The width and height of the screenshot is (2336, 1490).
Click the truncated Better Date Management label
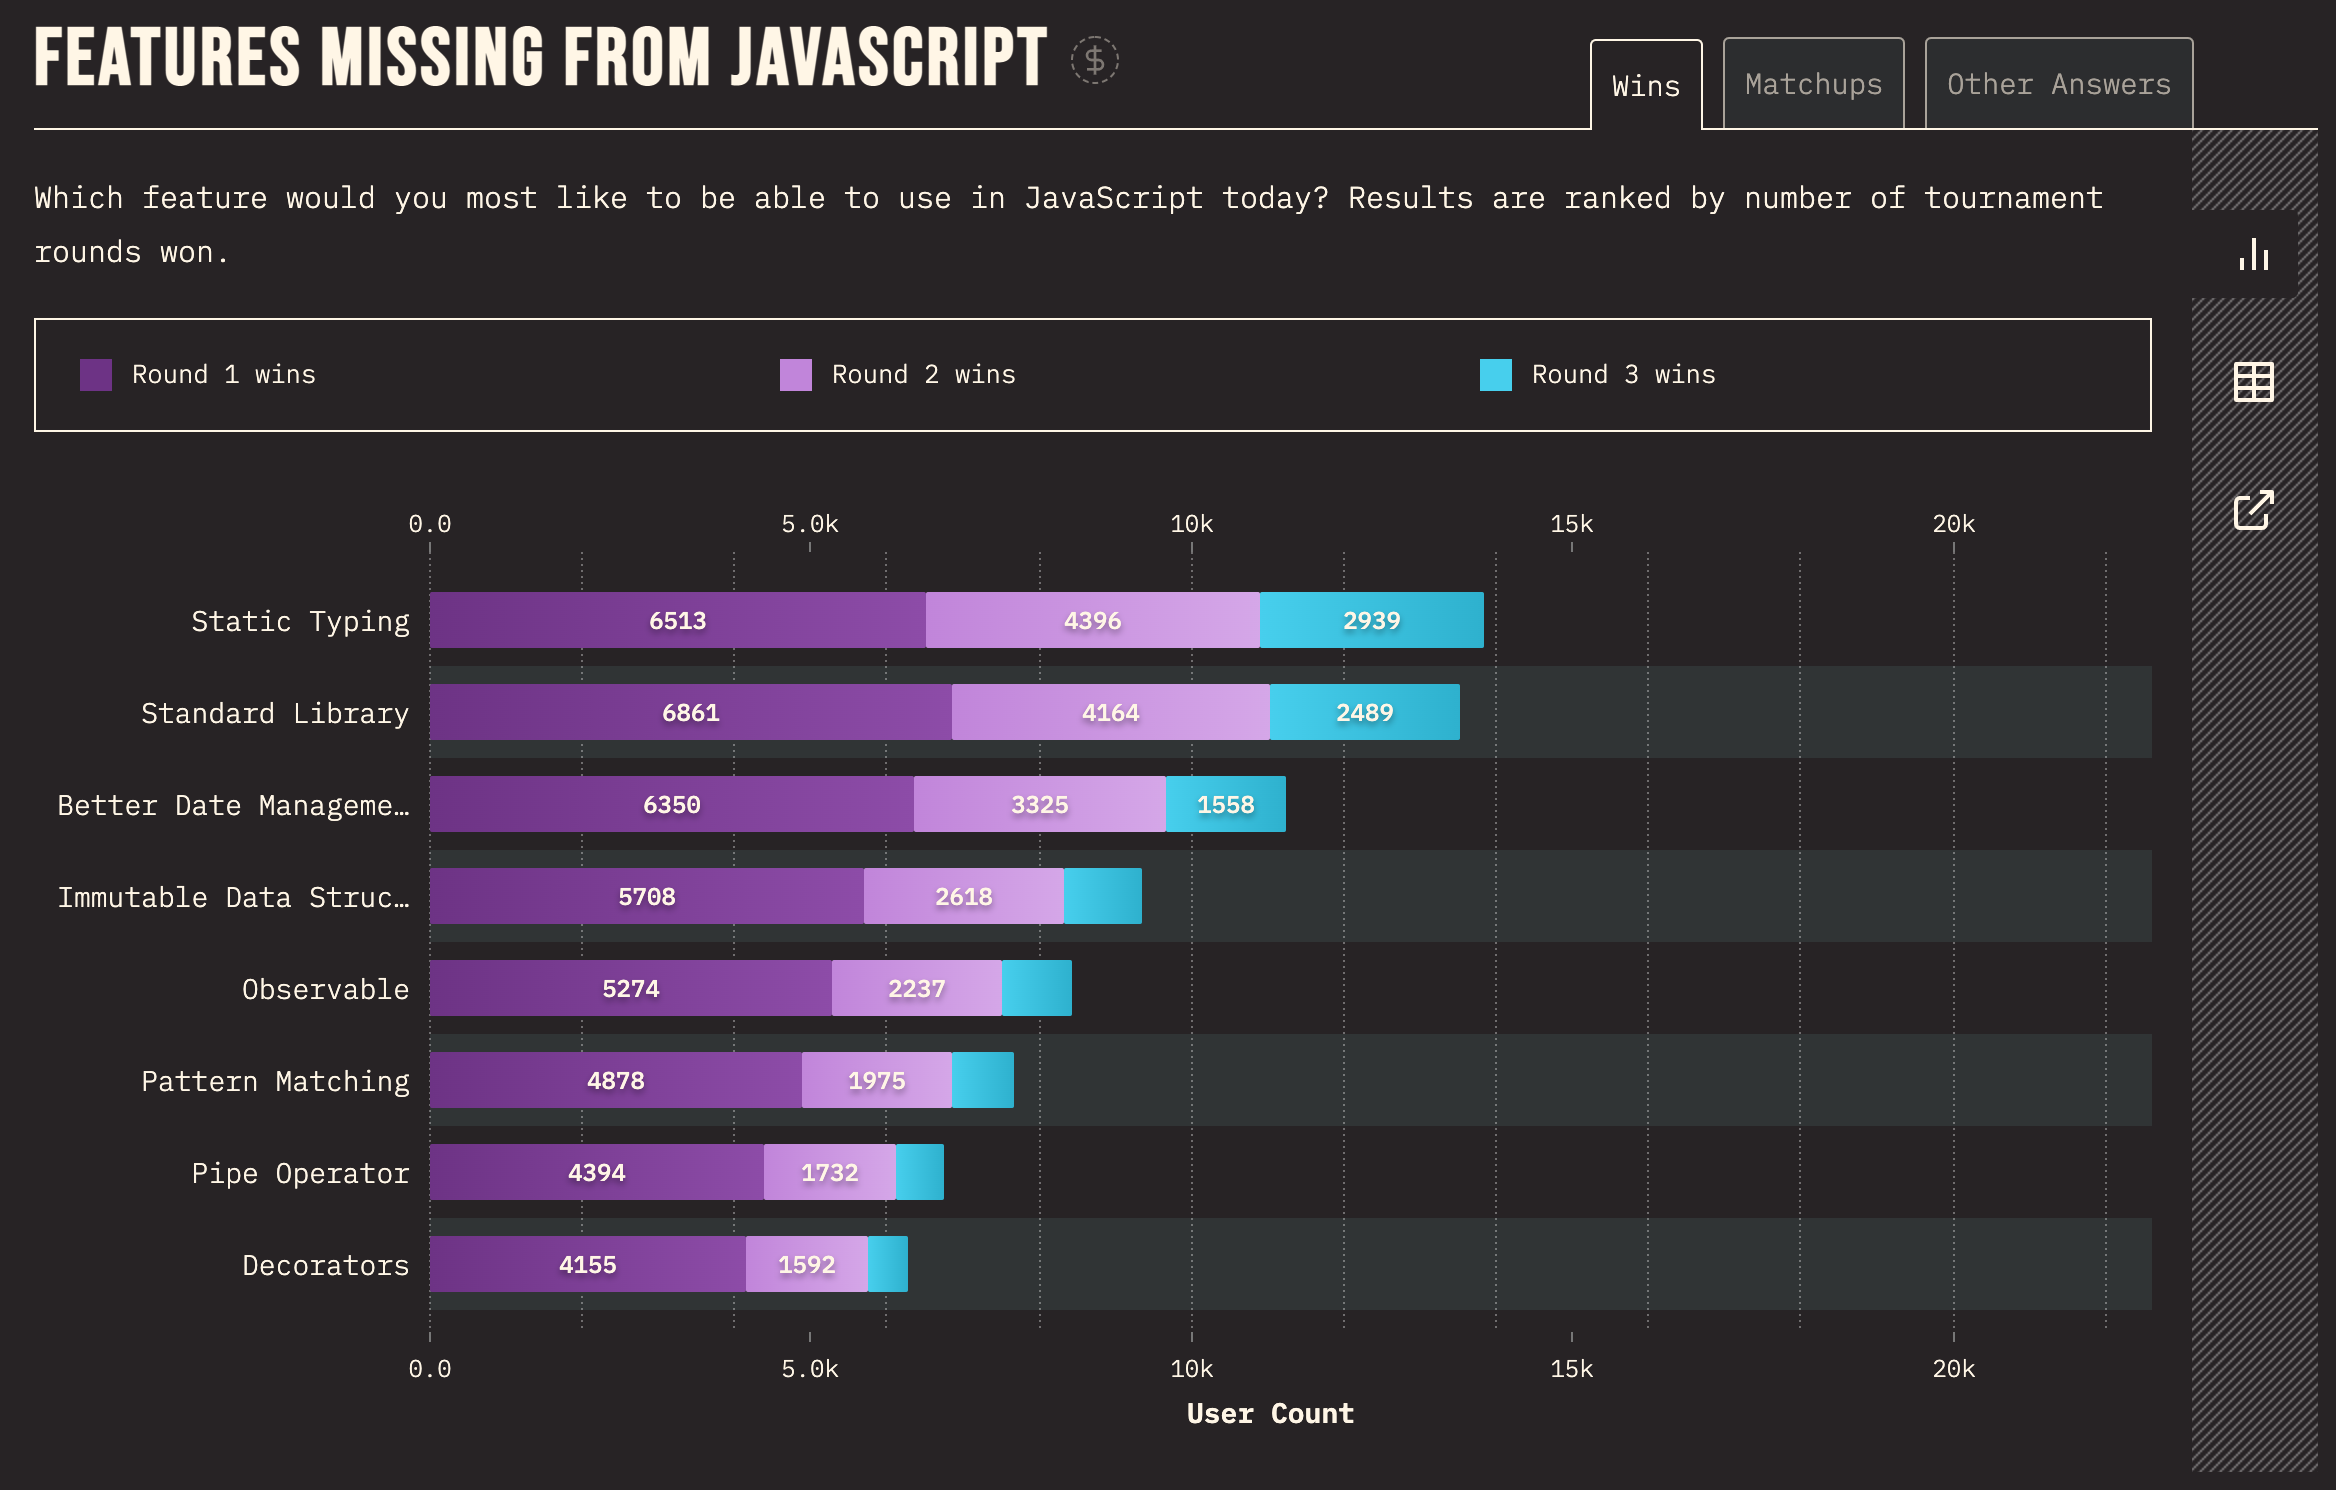tap(233, 805)
